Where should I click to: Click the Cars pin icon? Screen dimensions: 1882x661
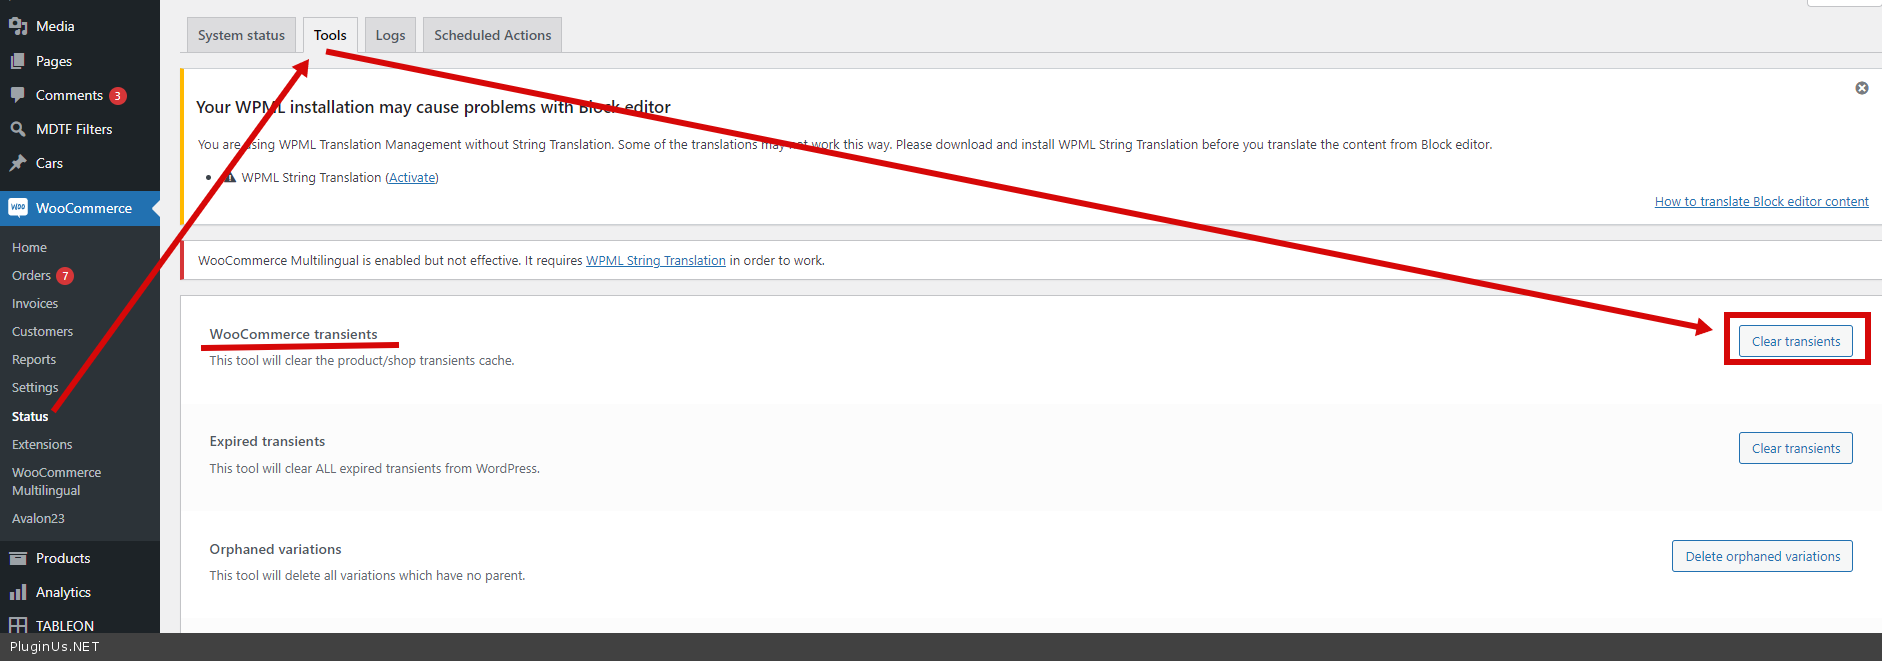click(x=18, y=163)
